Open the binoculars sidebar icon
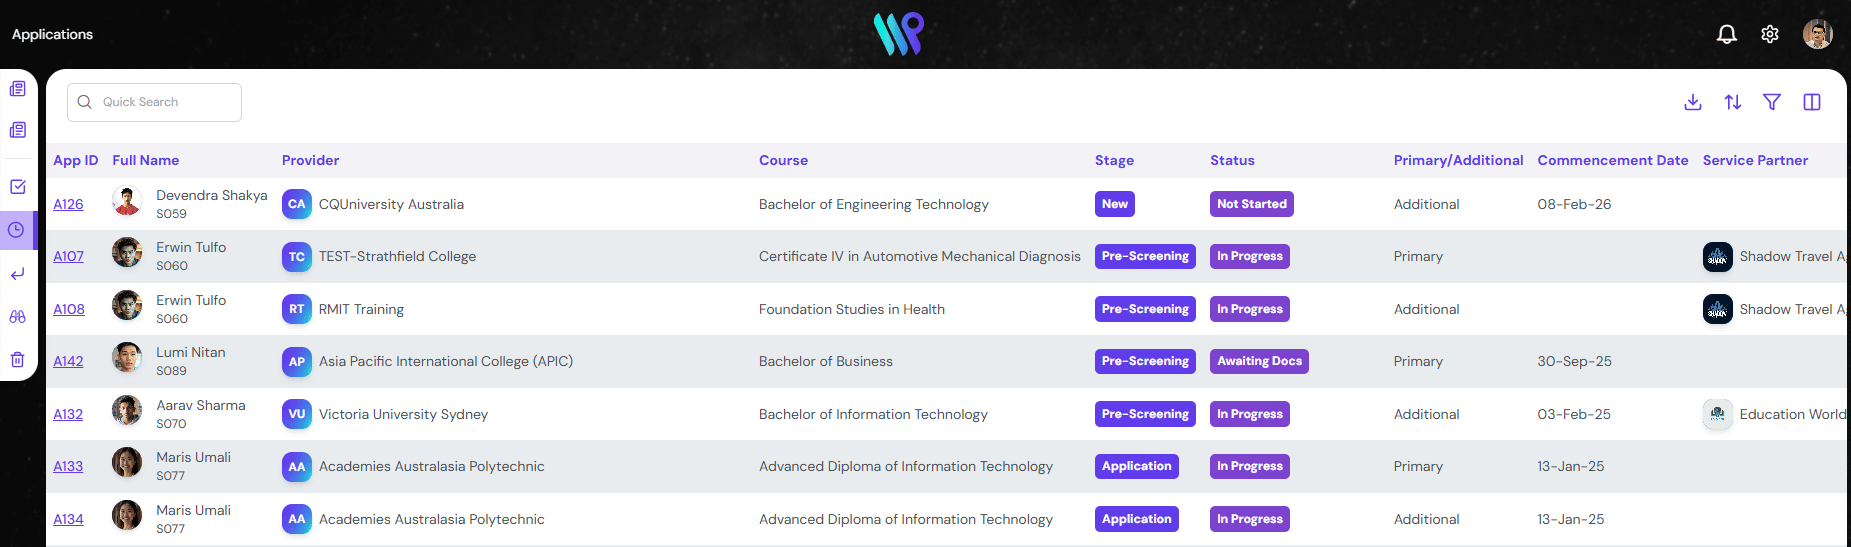Image resolution: width=1851 pixels, height=547 pixels. click(x=18, y=317)
